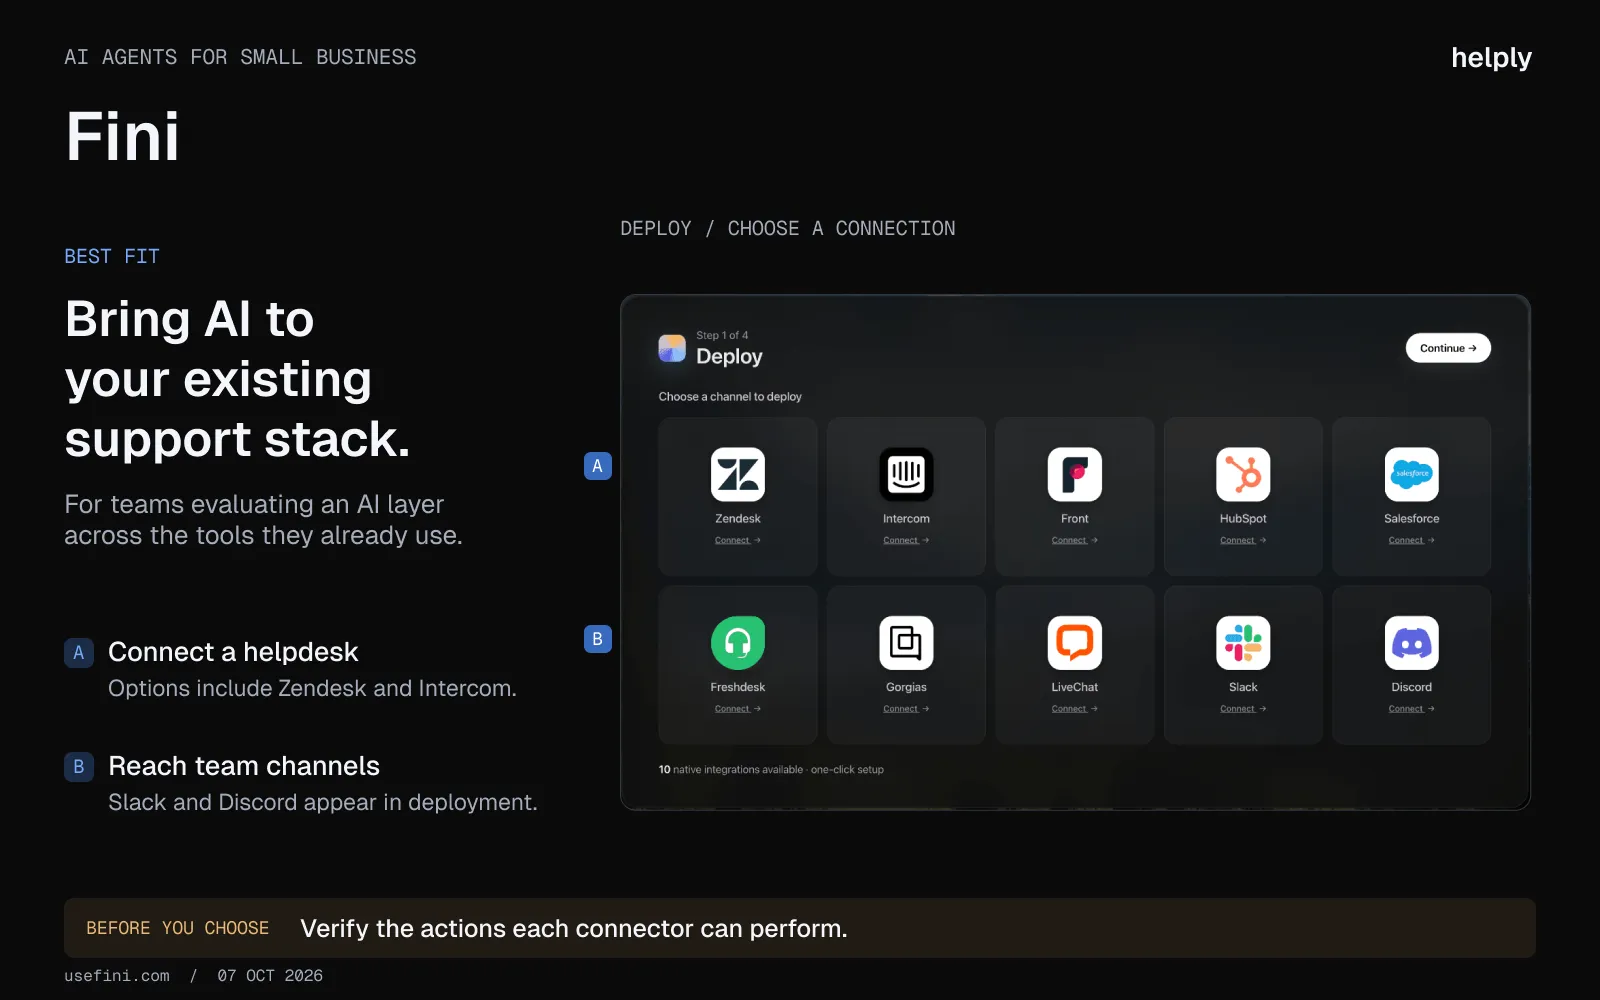Click the 'Choose a channel to deploy' text
1600x1000 pixels.
(730, 397)
